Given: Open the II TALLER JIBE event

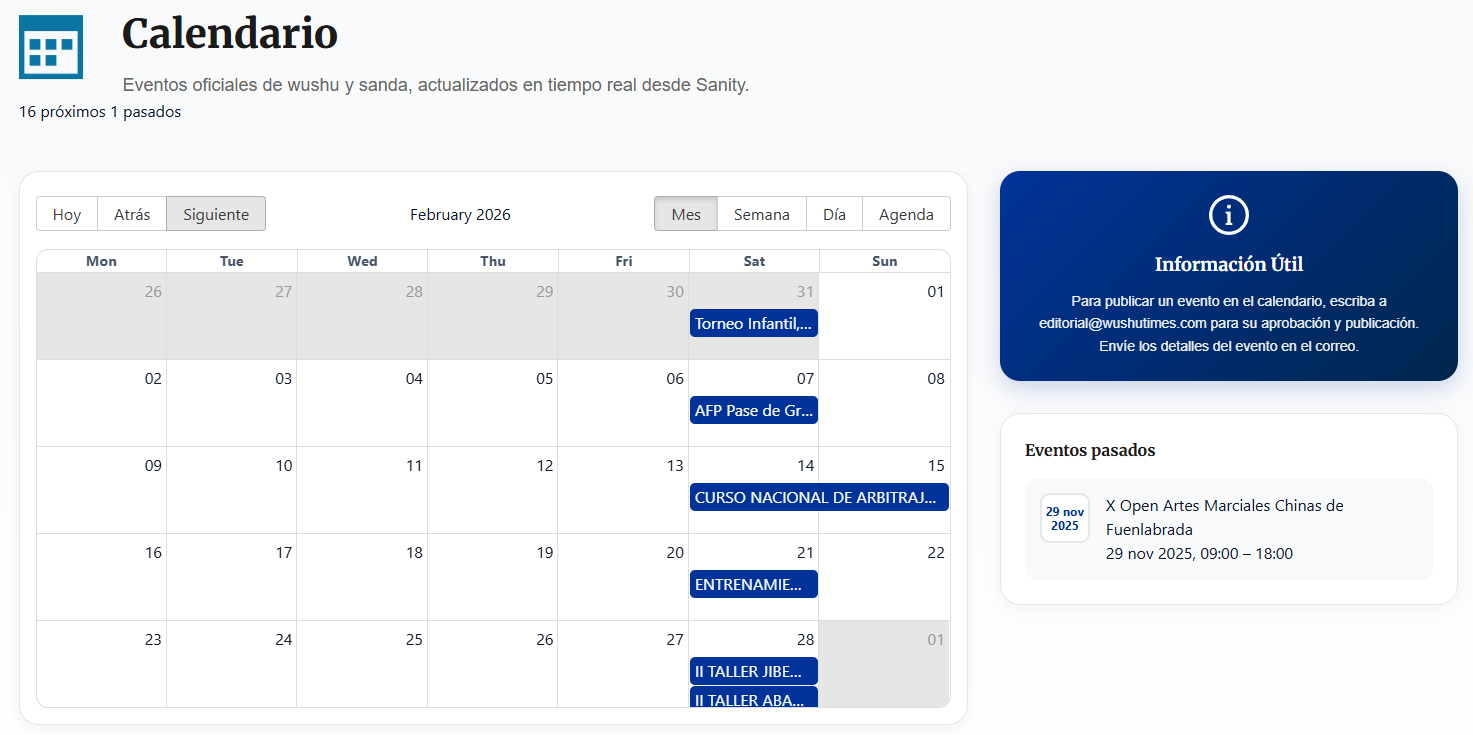Looking at the screenshot, I should (x=753, y=671).
